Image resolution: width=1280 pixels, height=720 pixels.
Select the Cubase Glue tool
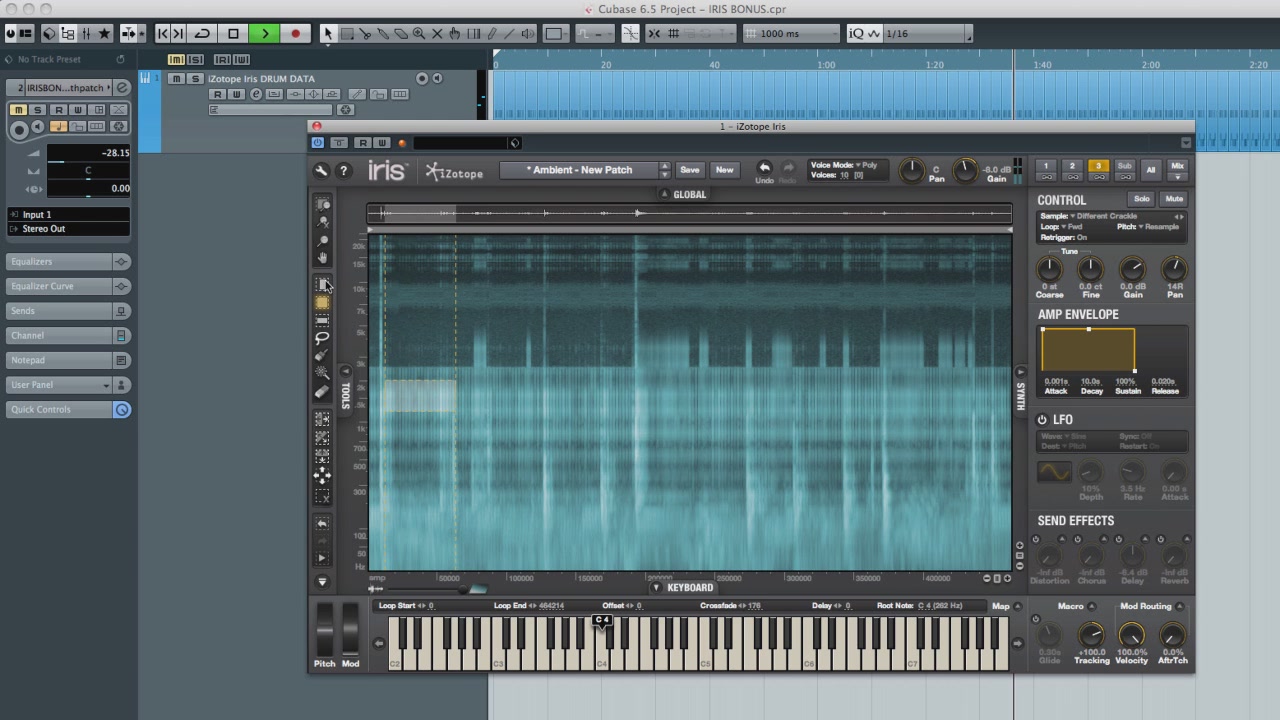[x=383, y=34]
